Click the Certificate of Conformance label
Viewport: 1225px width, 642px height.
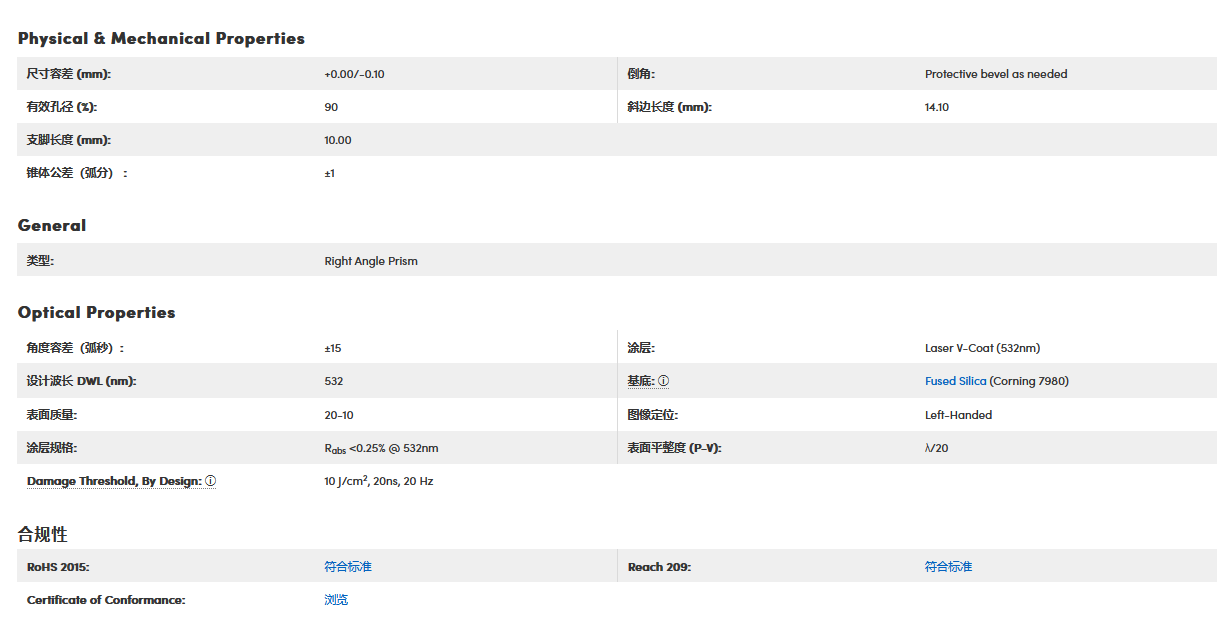(106, 600)
